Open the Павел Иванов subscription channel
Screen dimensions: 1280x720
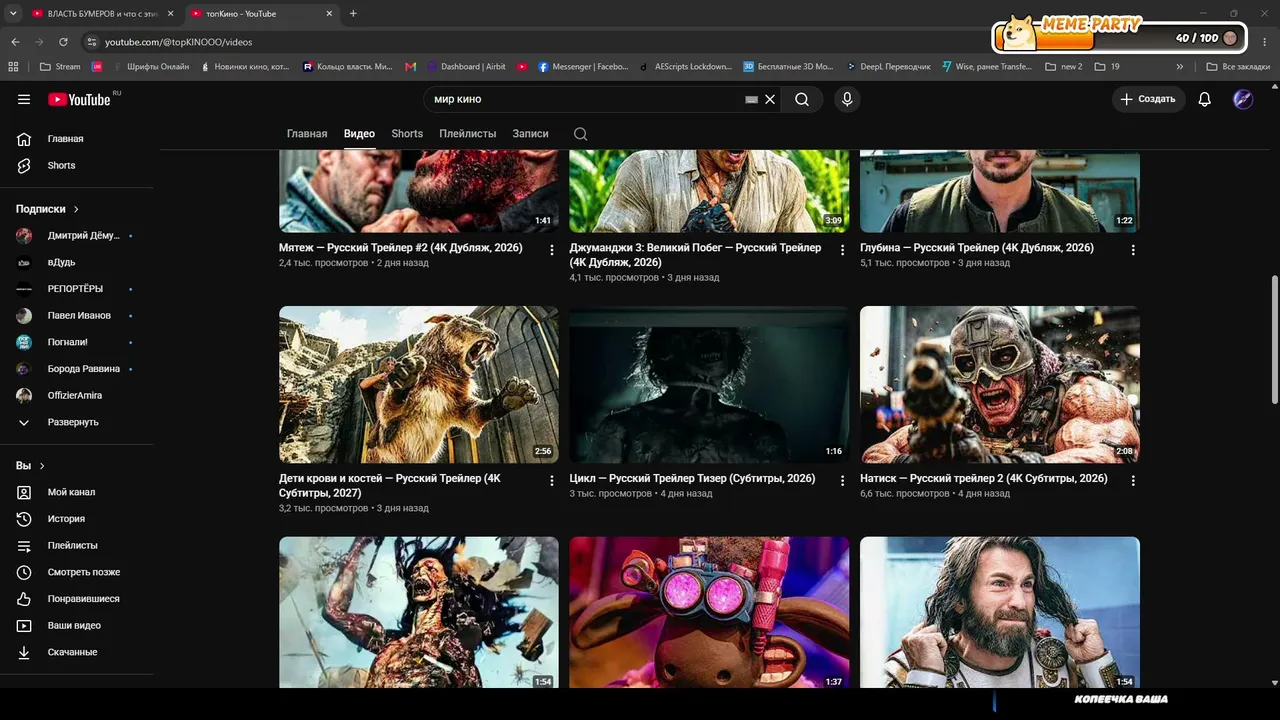point(78,315)
